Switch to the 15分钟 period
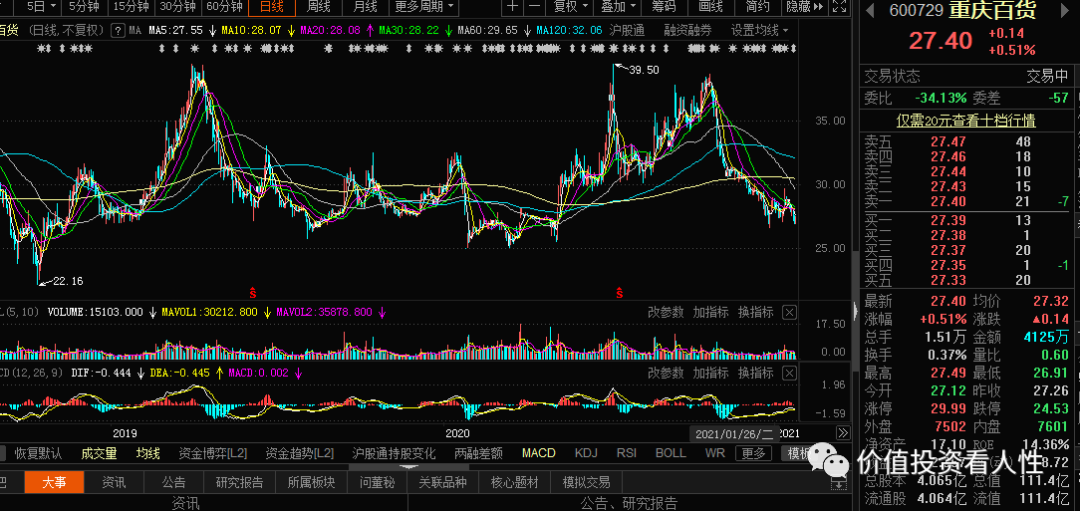The height and width of the screenshot is (511, 1080). 131,7
